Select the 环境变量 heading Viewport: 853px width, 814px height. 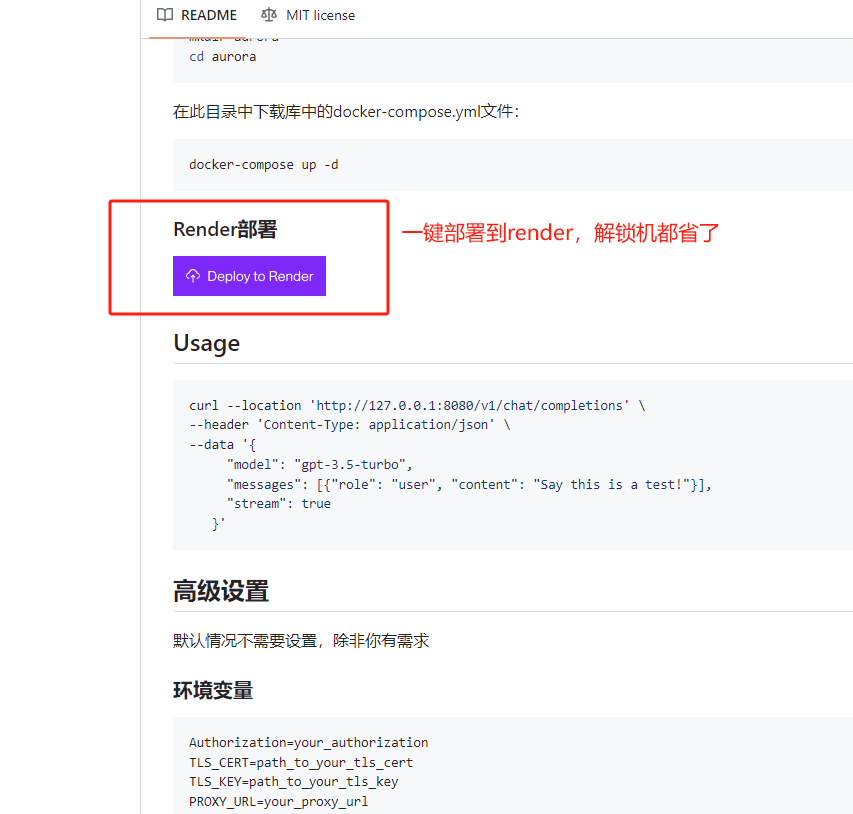coord(213,690)
